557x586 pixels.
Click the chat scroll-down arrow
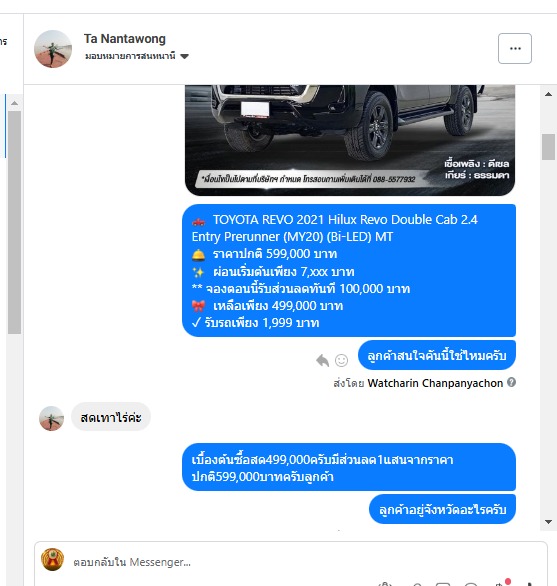[x=548, y=522]
